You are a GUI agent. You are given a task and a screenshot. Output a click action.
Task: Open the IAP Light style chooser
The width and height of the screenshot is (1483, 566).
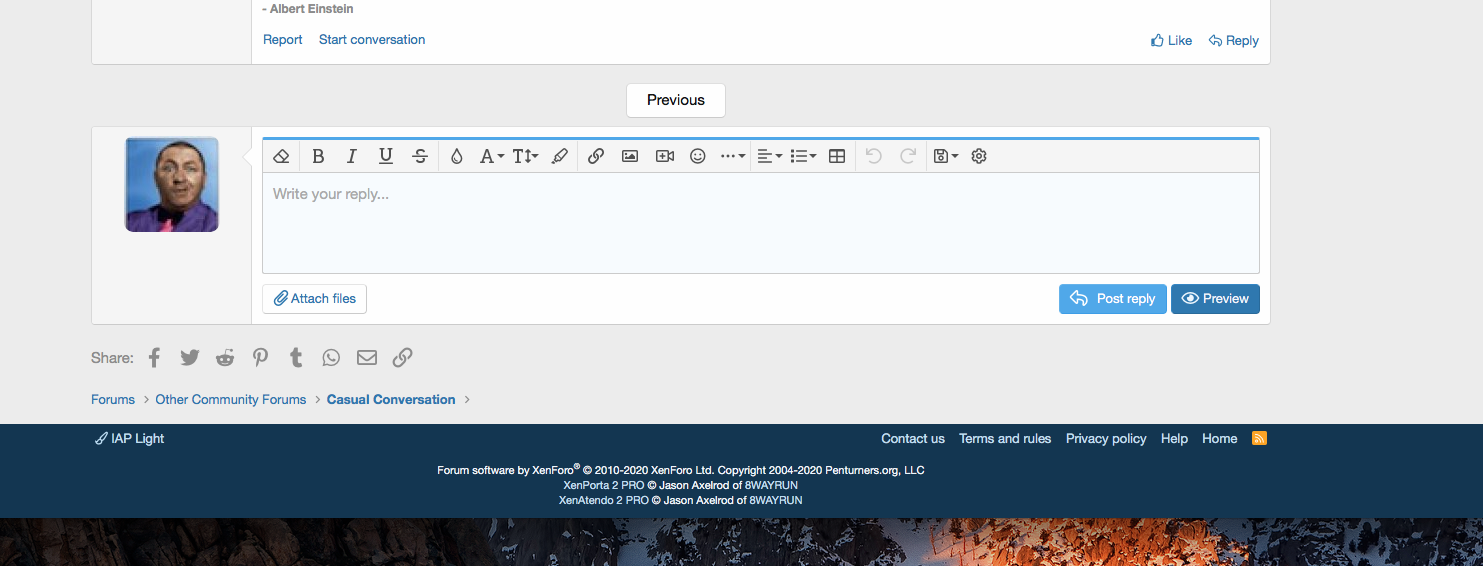click(x=130, y=439)
